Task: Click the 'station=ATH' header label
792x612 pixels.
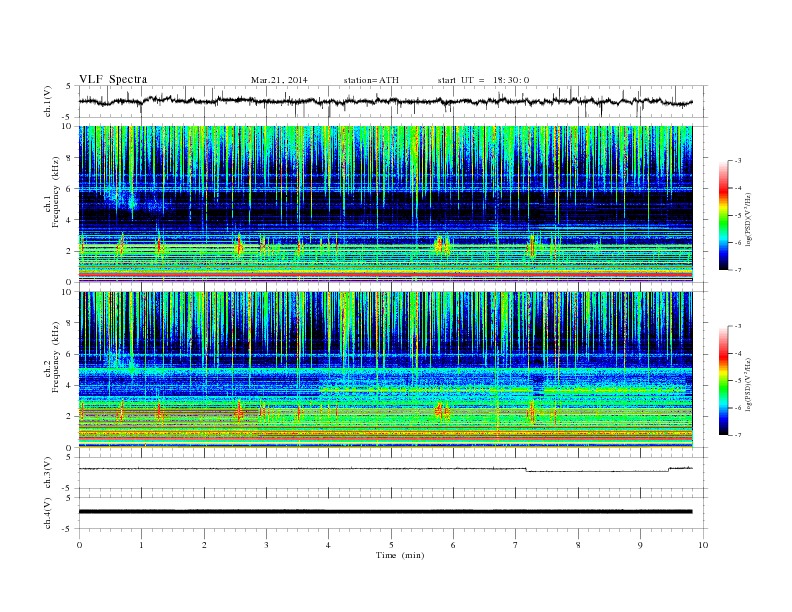Action: (x=371, y=80)
